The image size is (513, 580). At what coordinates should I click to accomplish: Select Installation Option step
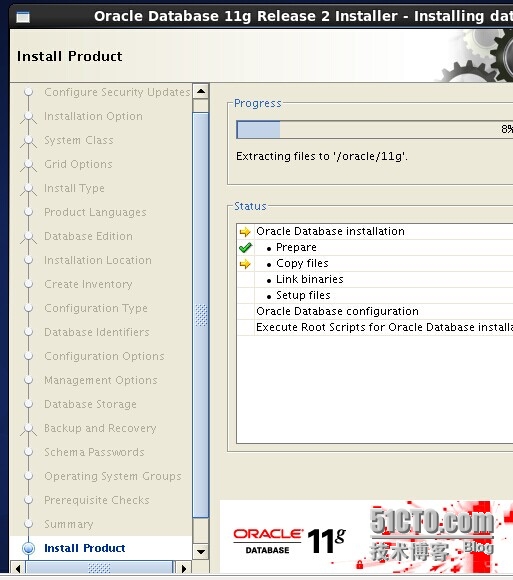(x=93, y=116)
